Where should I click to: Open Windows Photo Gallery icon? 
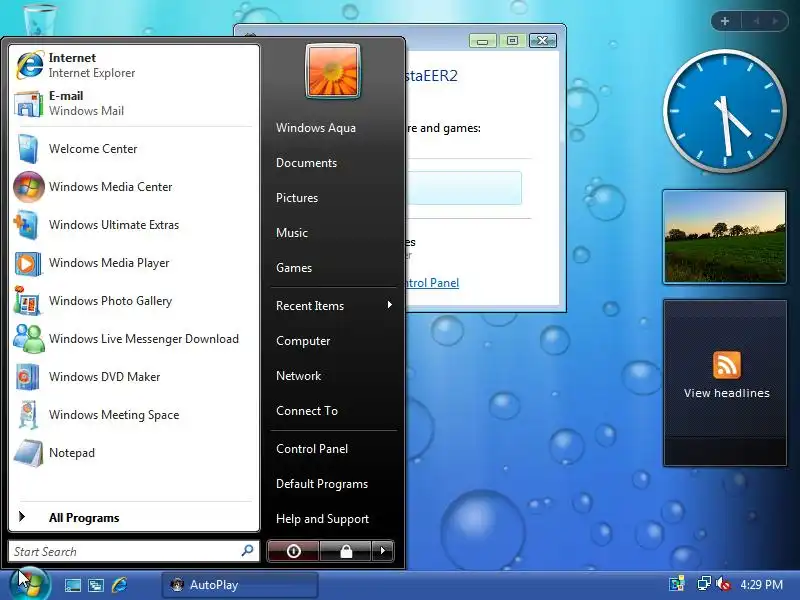pyautogui.click(x=28, y=301)
